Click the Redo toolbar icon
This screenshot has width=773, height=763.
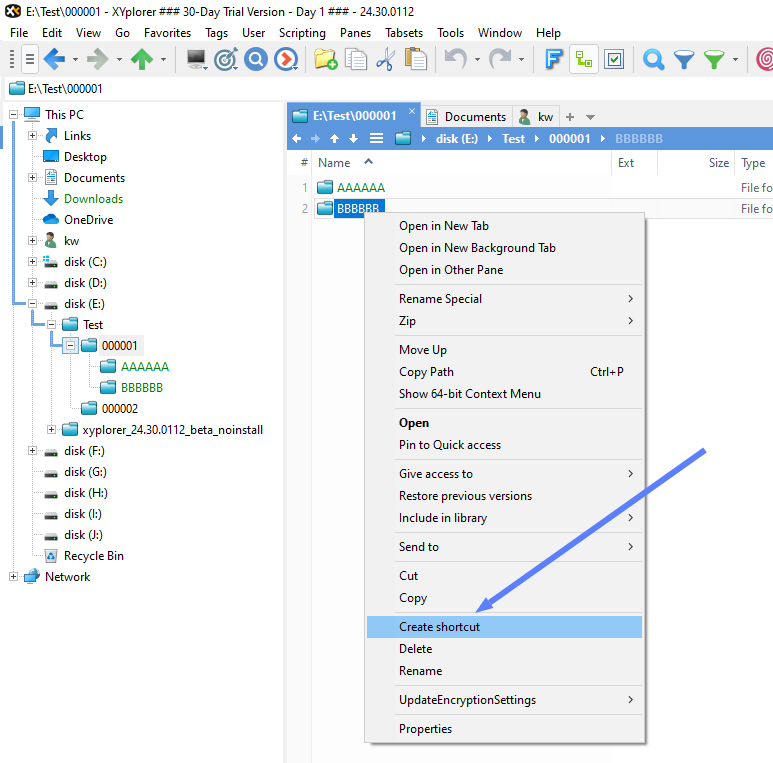point(500,59)
